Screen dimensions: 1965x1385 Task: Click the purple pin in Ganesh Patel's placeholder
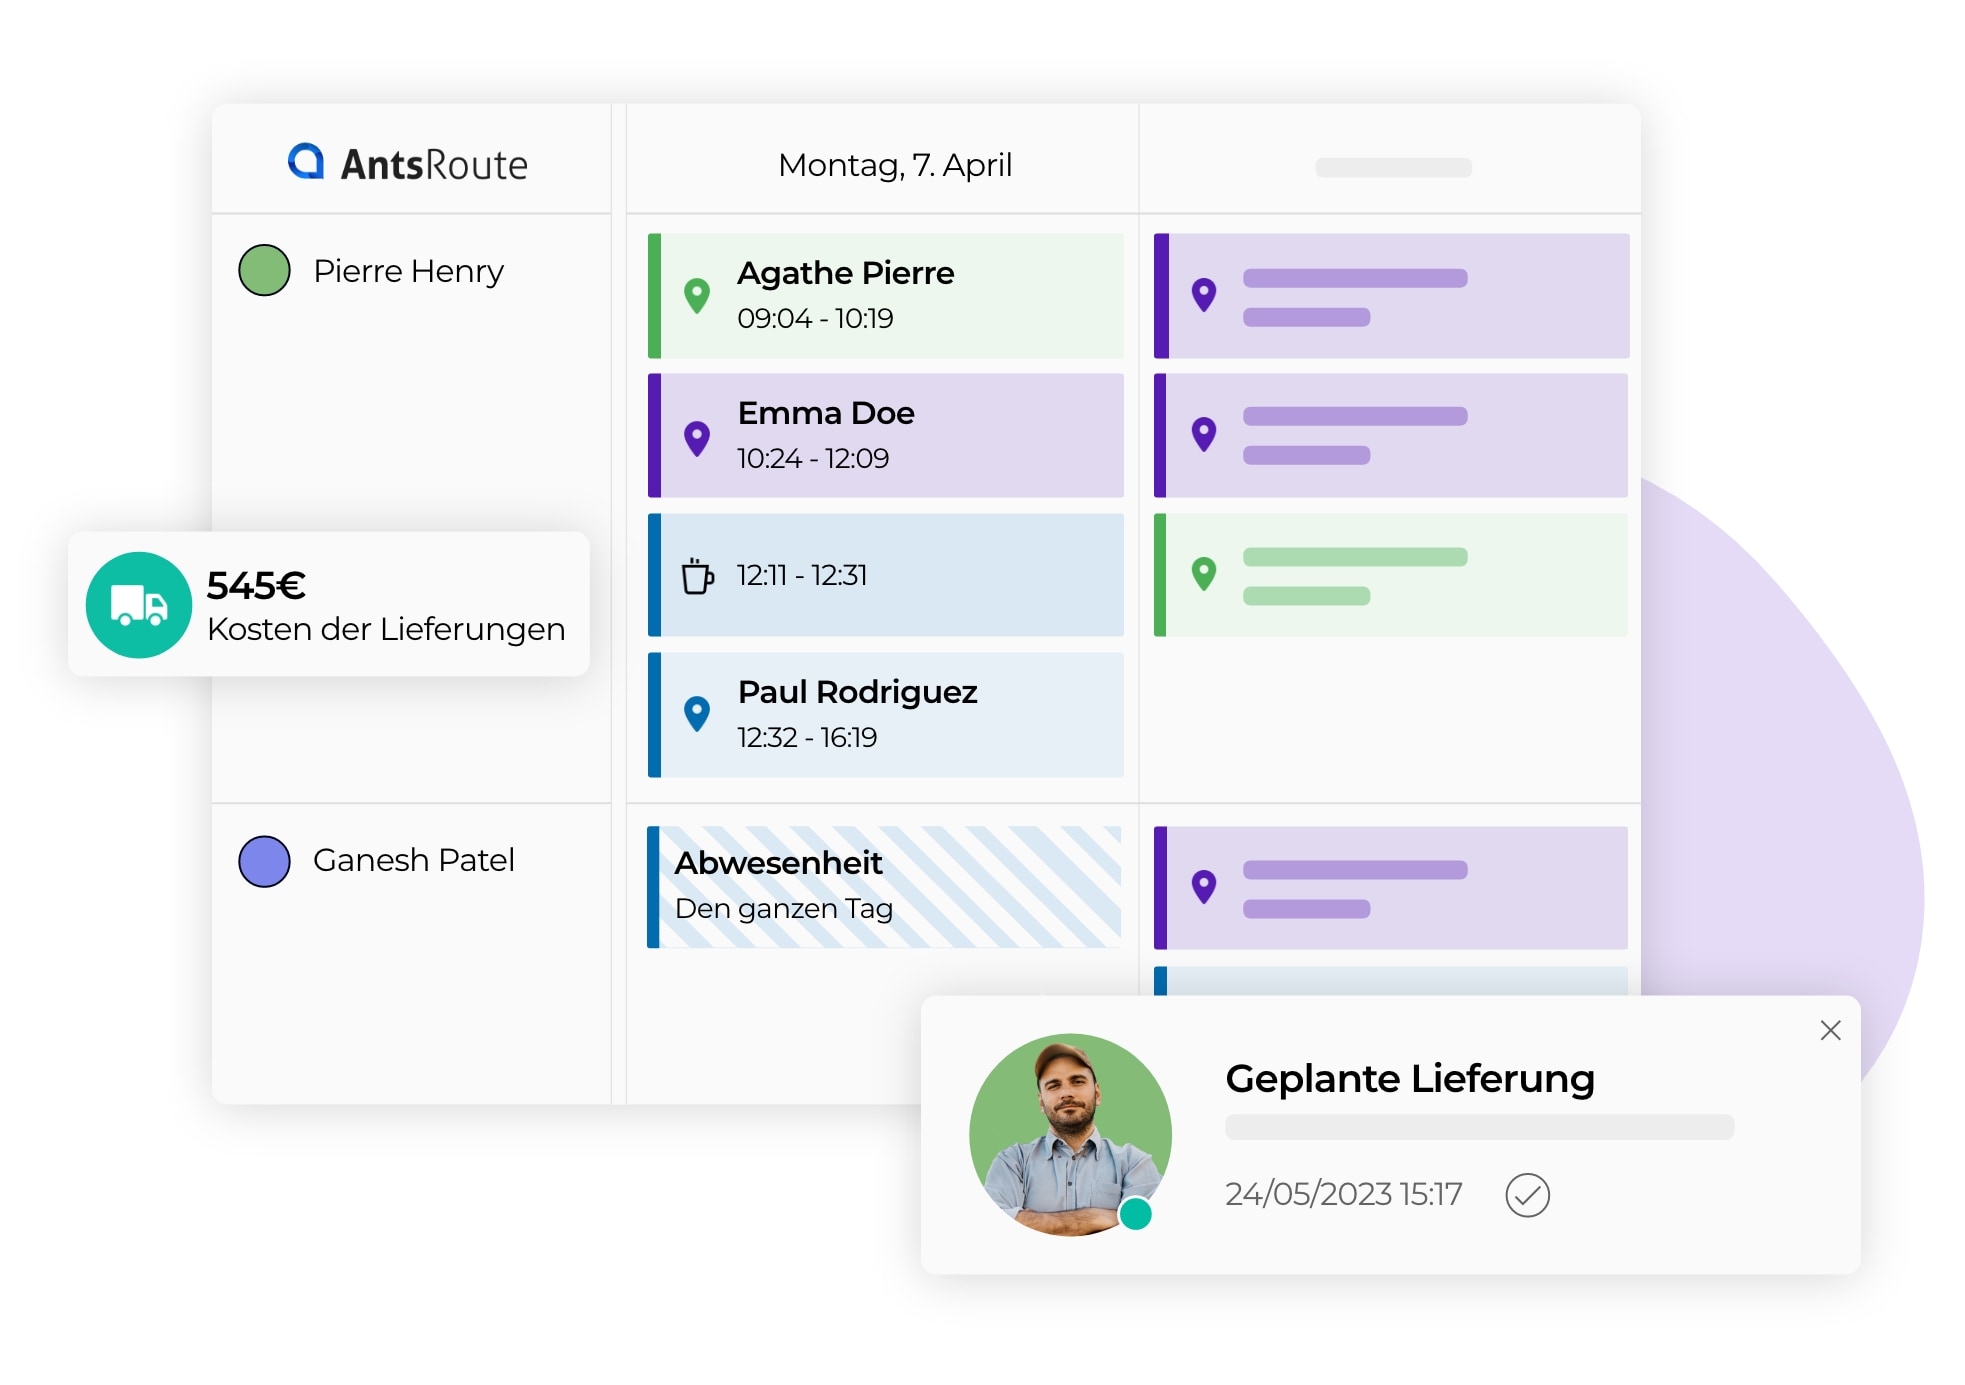(1204, 886)
